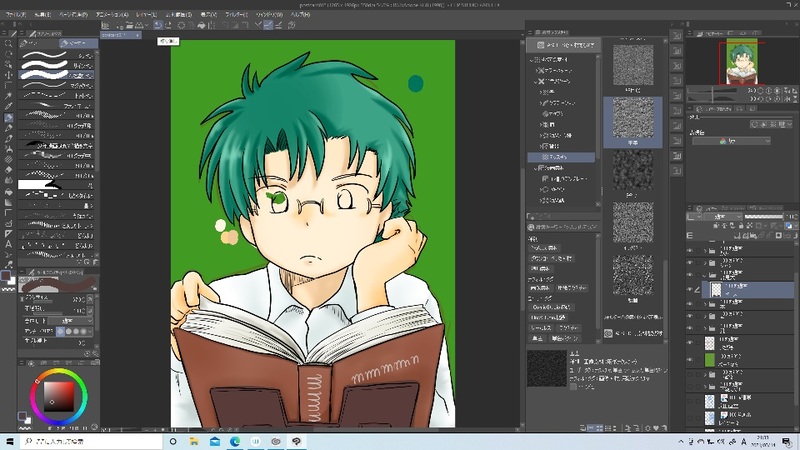Select the Airbrush tool

pyautogui.click(x=8, y=149)
